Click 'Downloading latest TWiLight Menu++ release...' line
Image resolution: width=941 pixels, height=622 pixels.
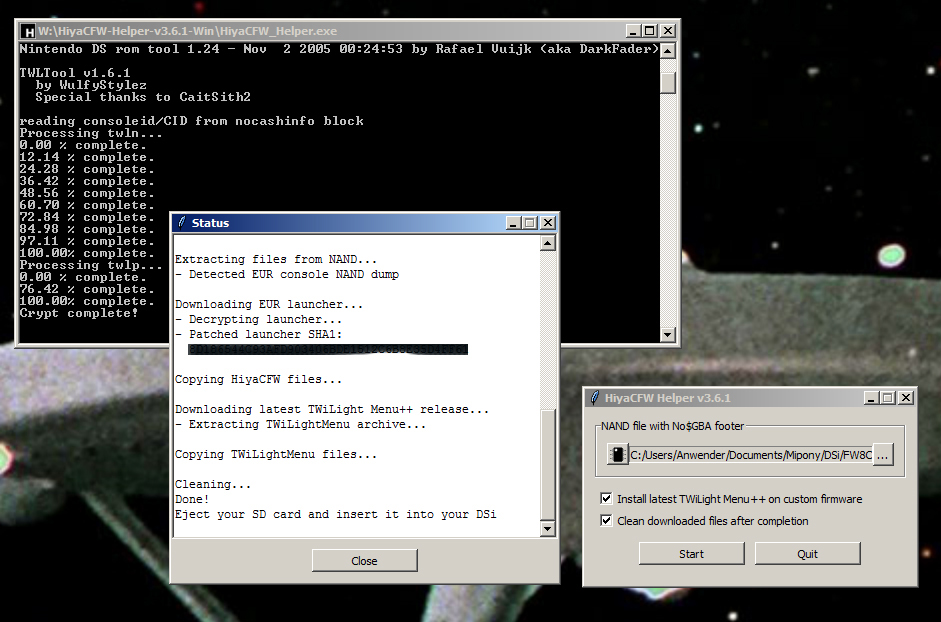(332, 409)
